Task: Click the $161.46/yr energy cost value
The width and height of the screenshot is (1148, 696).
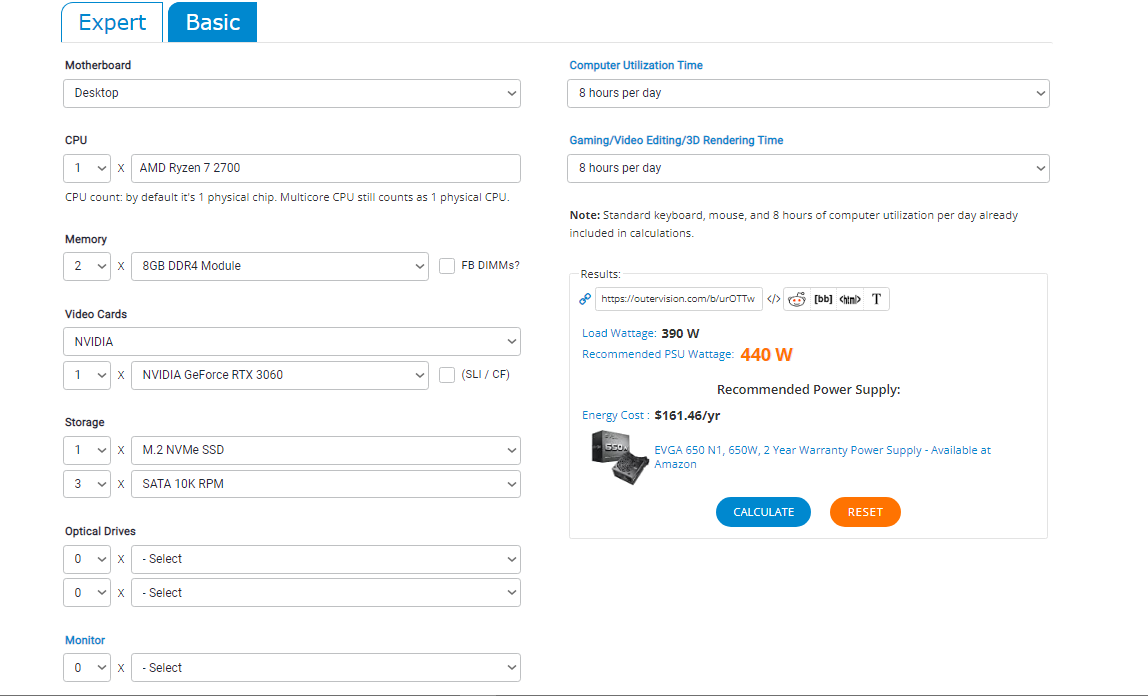Action: pyautogui.click(x=687, y=416)
